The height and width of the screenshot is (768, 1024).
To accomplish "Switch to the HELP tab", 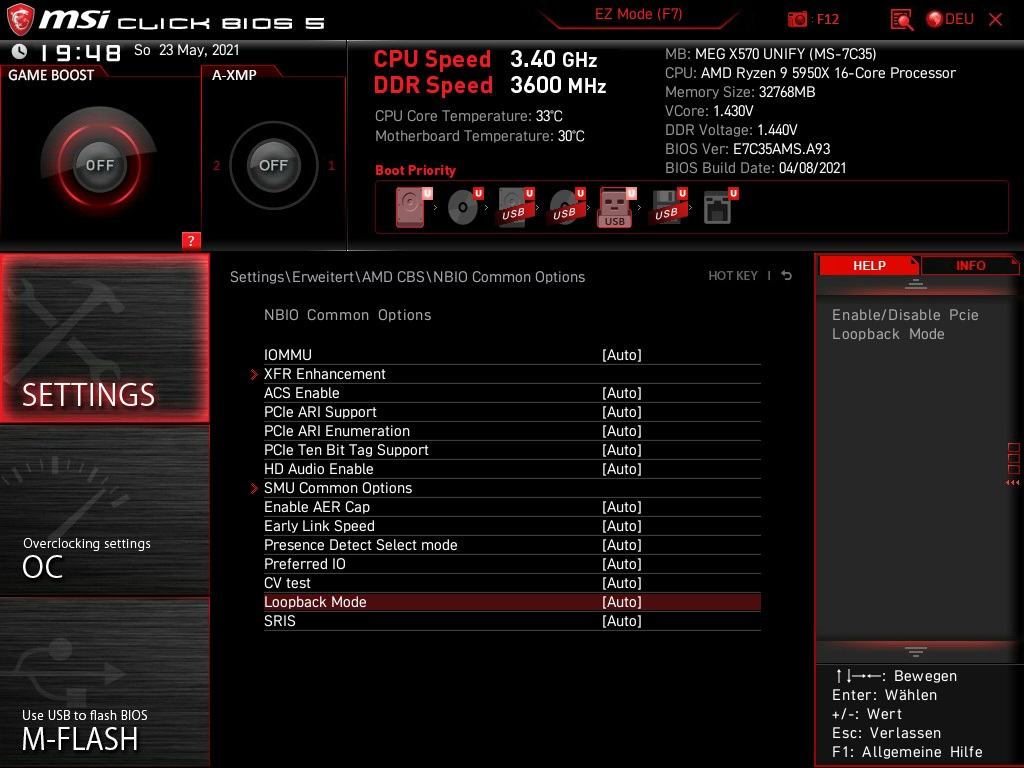I will coord(869,265).
